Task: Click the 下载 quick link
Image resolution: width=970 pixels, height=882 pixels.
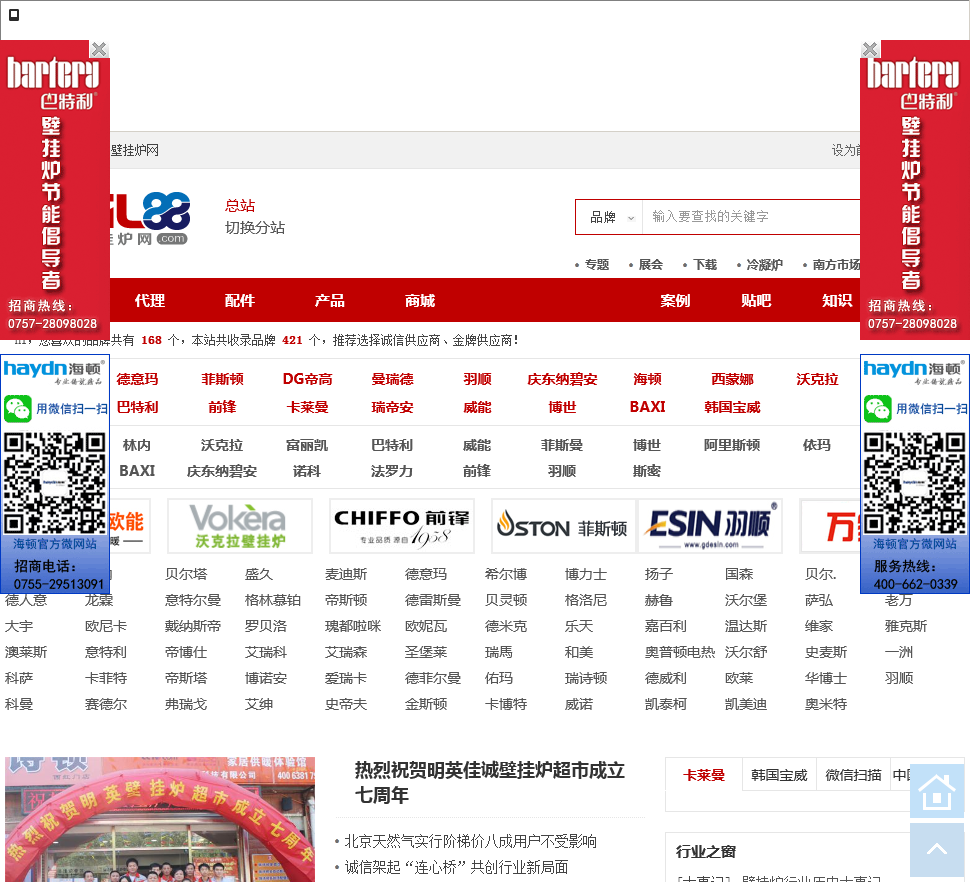Action: click(x=705, y=265)
